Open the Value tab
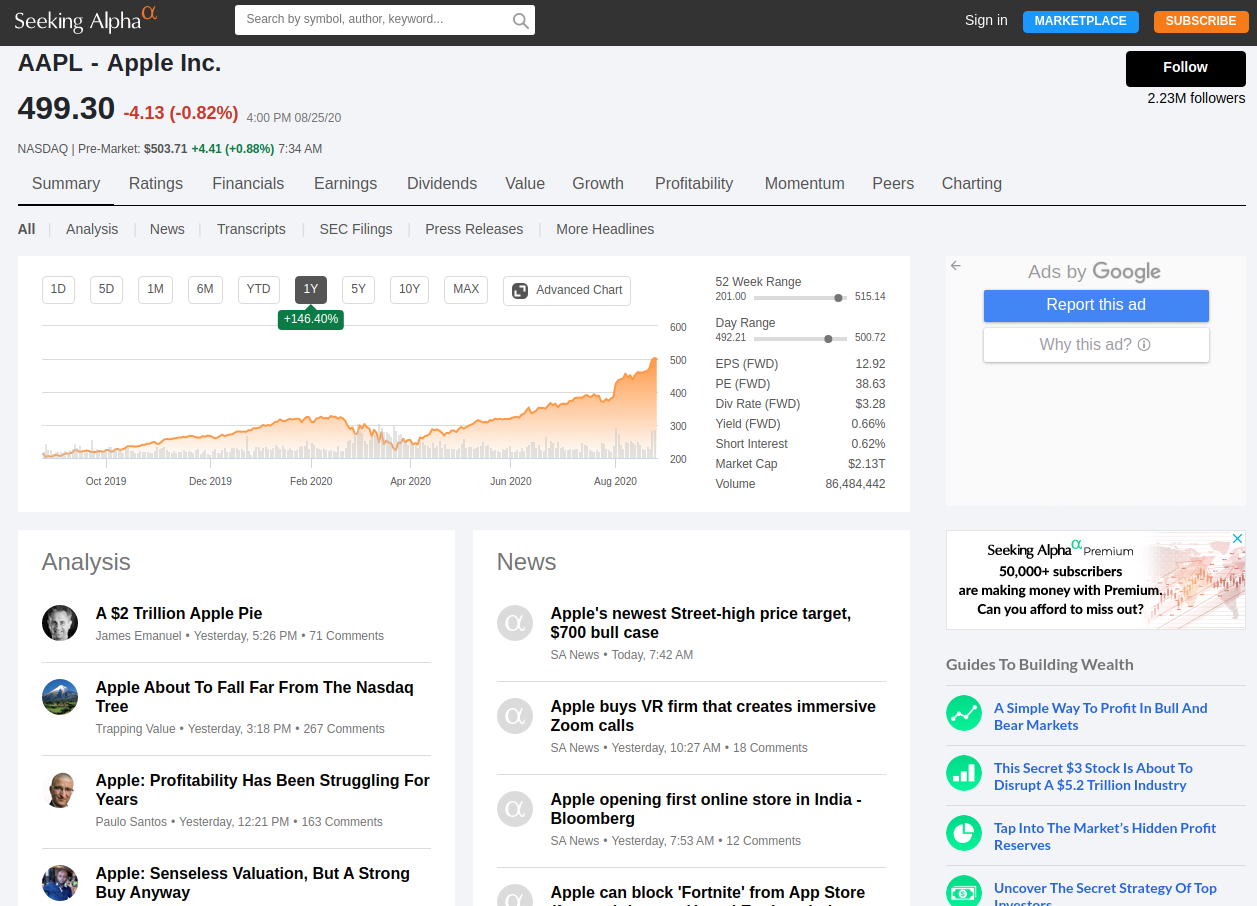 tap(525, 184)
